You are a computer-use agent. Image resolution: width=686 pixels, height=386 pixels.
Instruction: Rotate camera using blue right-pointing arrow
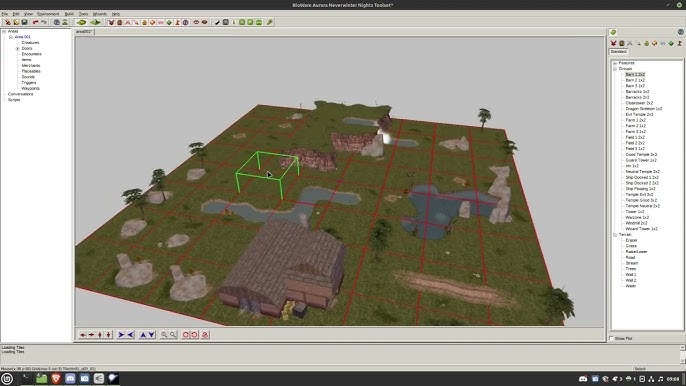(x=121, y=335)
